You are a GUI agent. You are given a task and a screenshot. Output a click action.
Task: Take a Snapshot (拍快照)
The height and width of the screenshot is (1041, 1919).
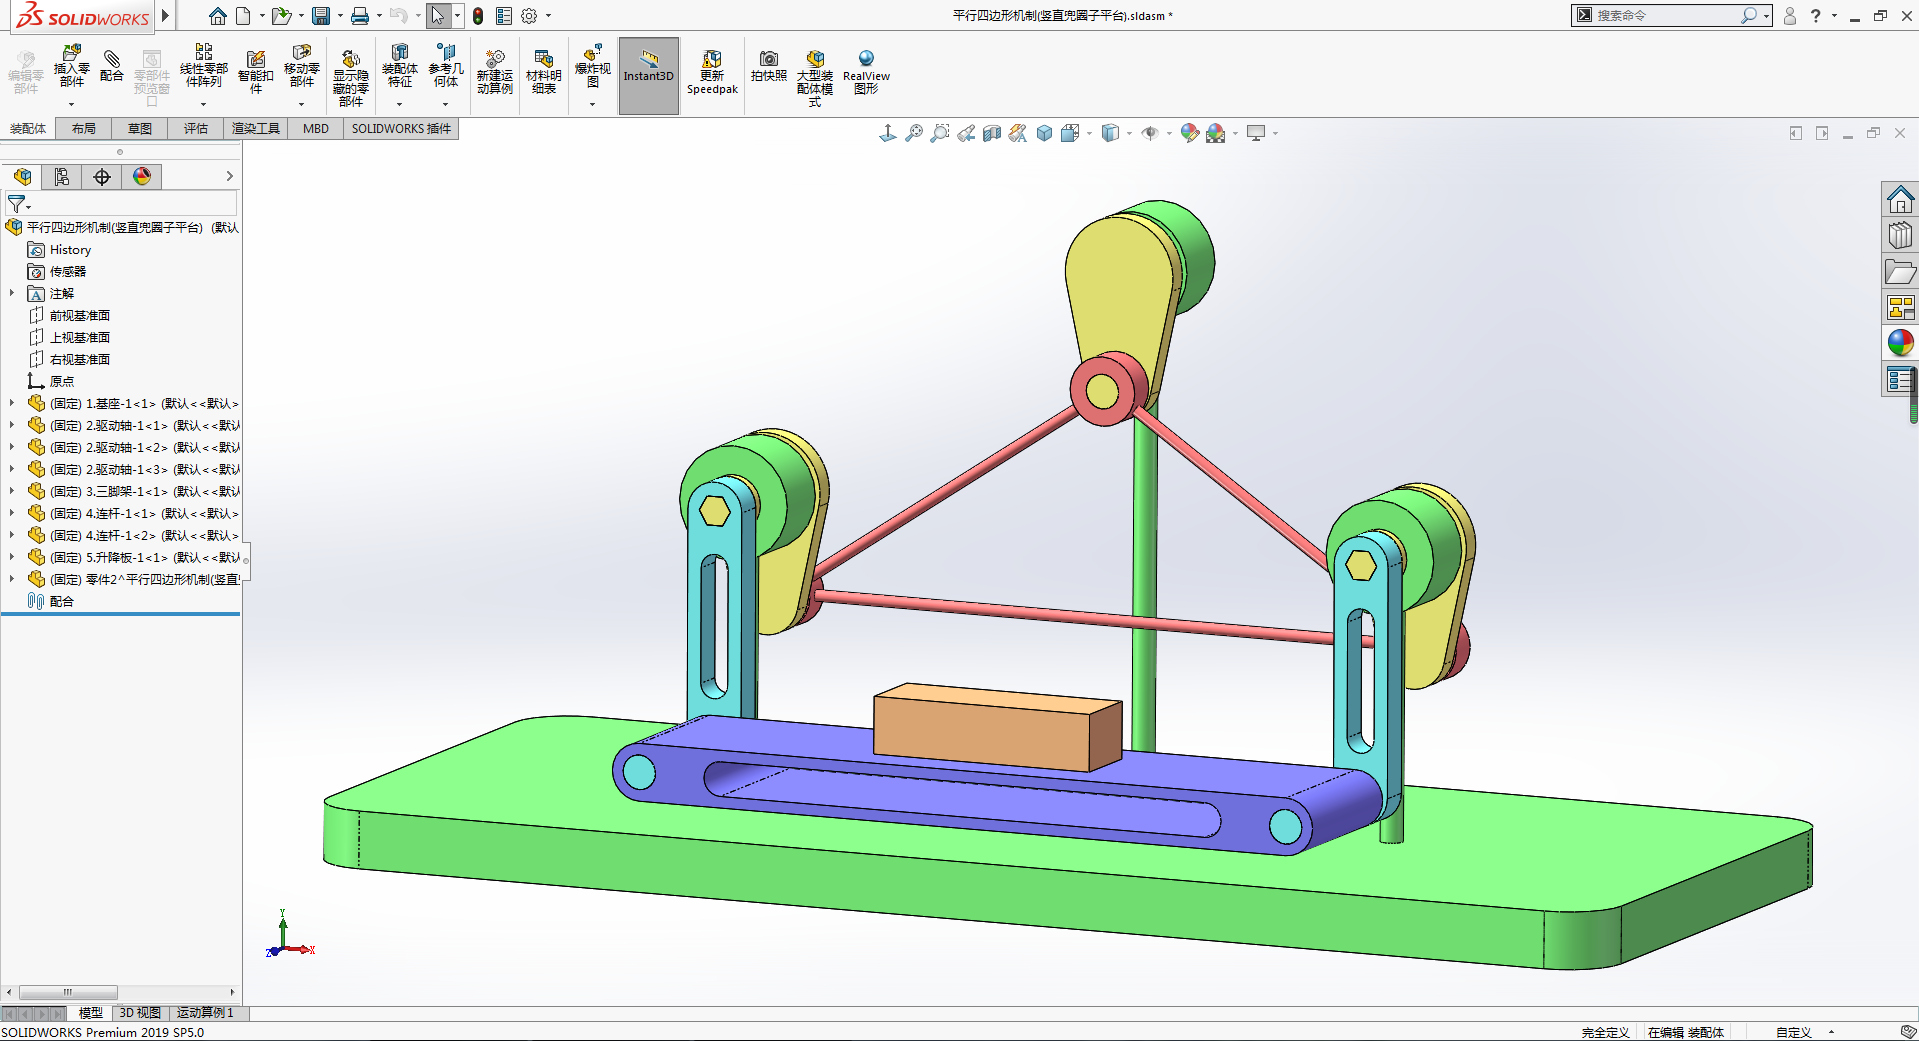(768, 66)
